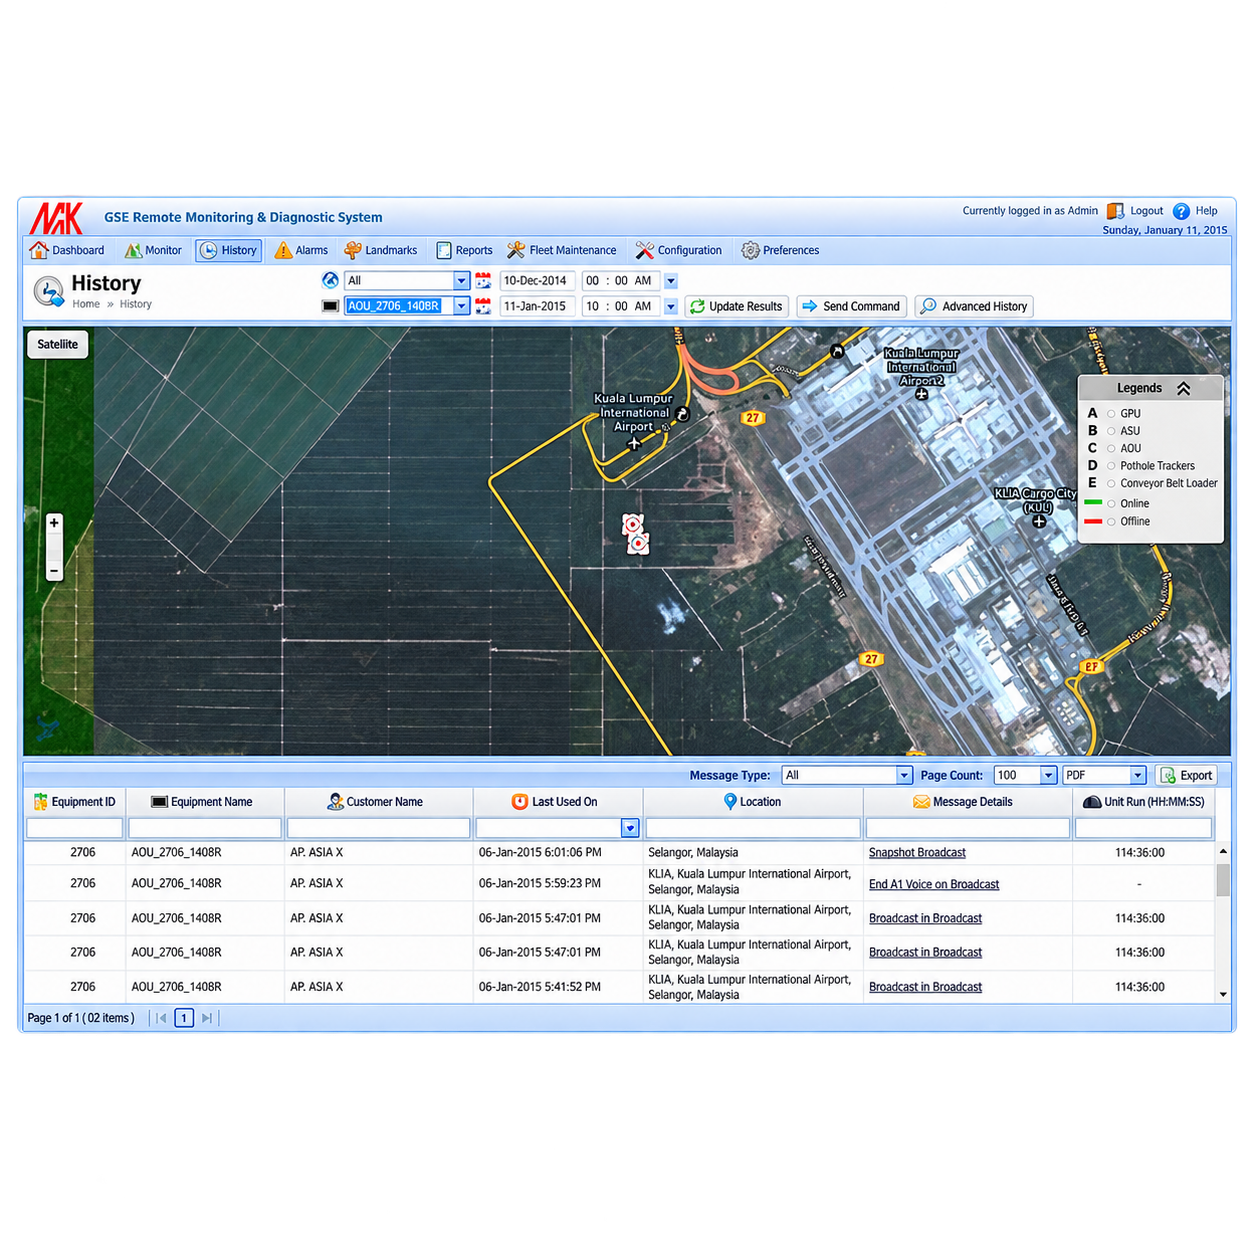
Task: Select the Online status radio button
Action: [1111, 504]
